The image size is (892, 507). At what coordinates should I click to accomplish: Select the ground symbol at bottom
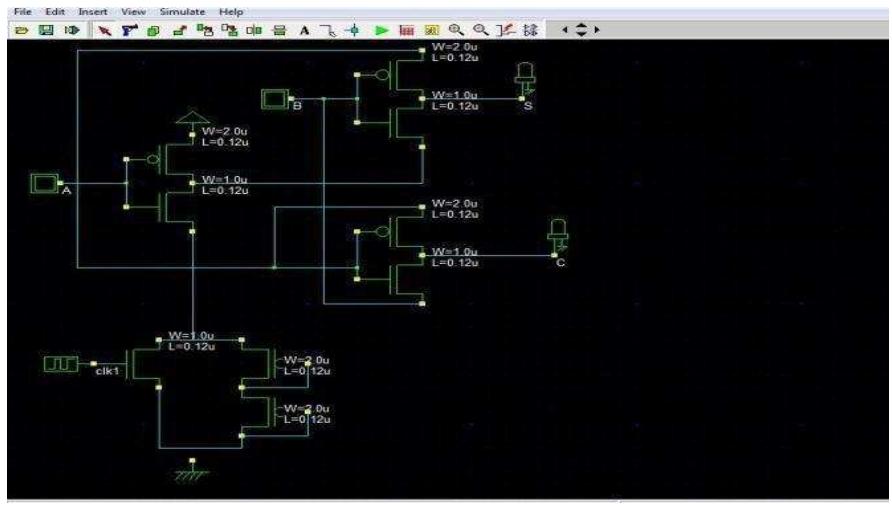pos(192,471)
